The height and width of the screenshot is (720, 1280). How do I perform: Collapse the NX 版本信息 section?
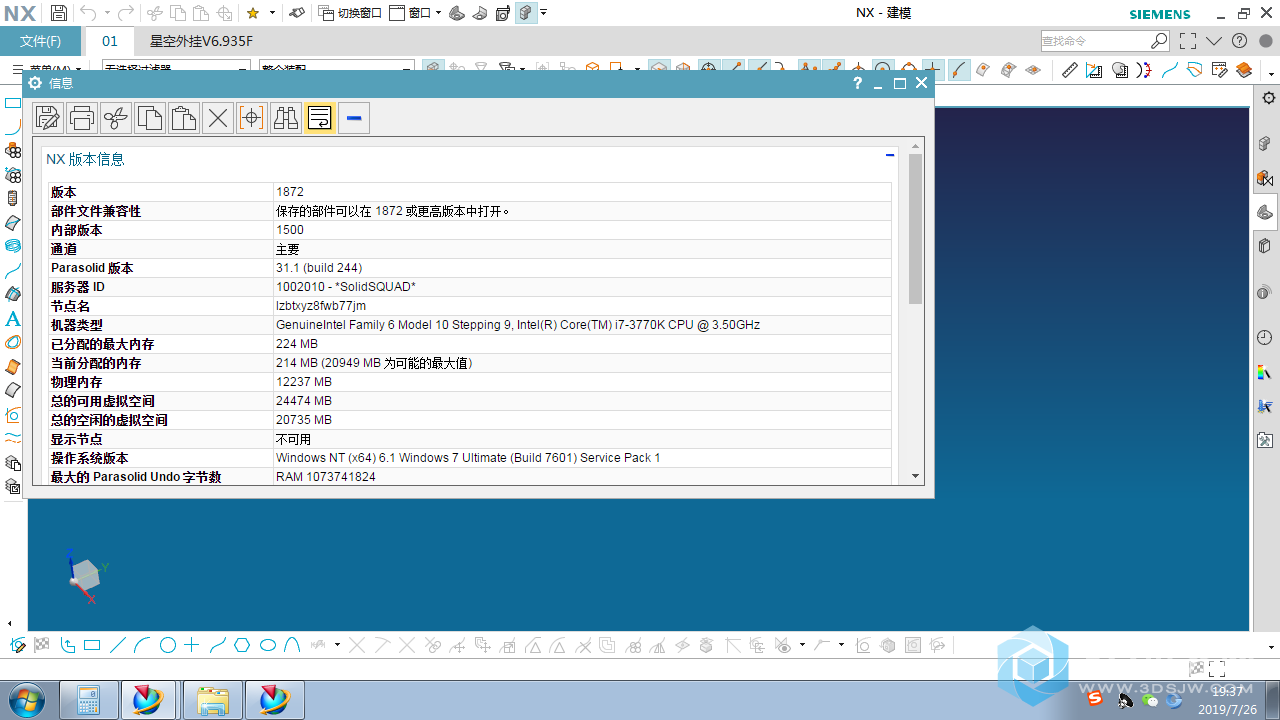pos(890,155)
